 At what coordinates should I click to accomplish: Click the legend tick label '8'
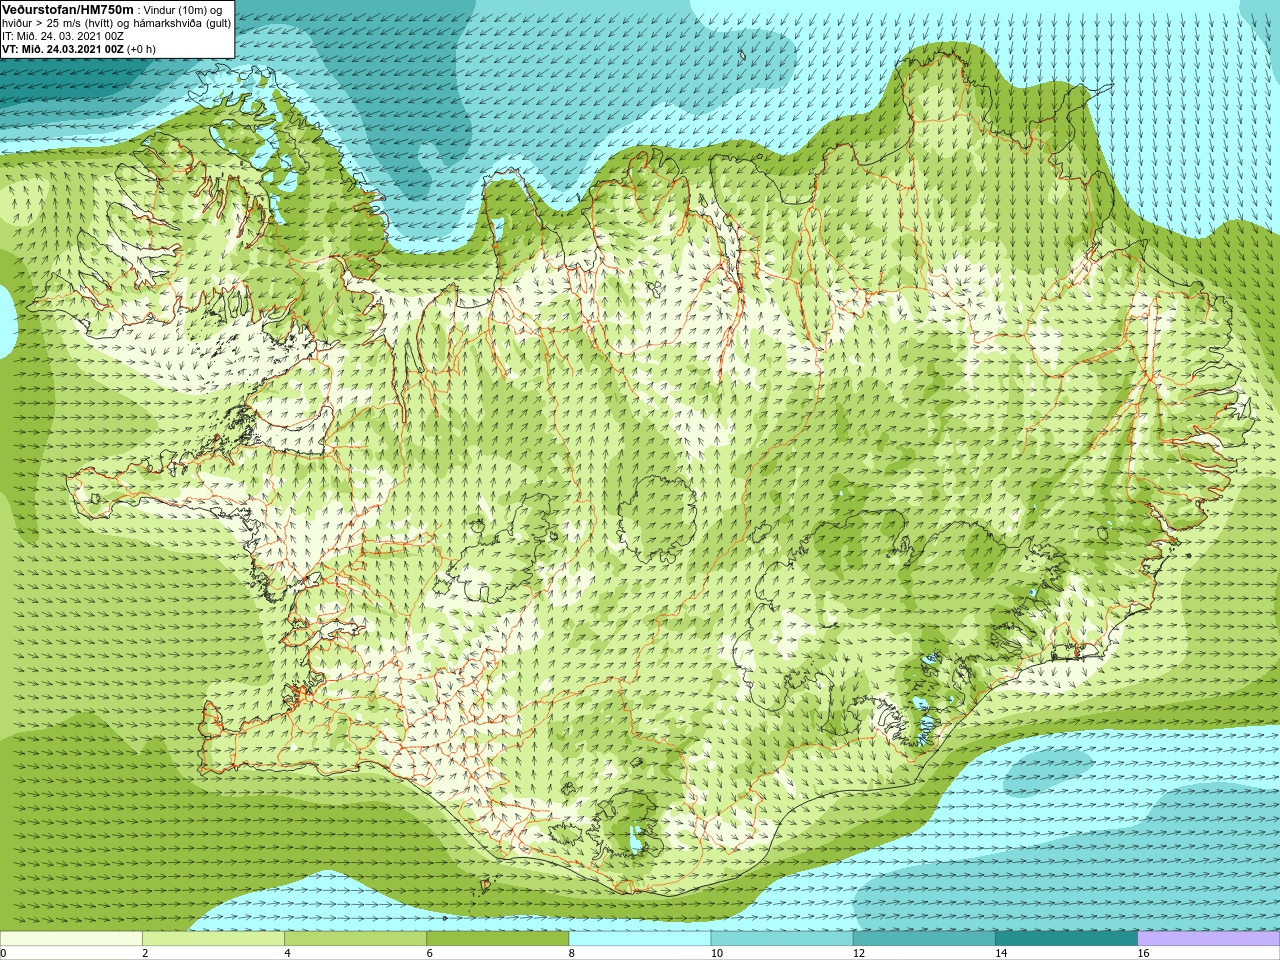click(572, 953)
